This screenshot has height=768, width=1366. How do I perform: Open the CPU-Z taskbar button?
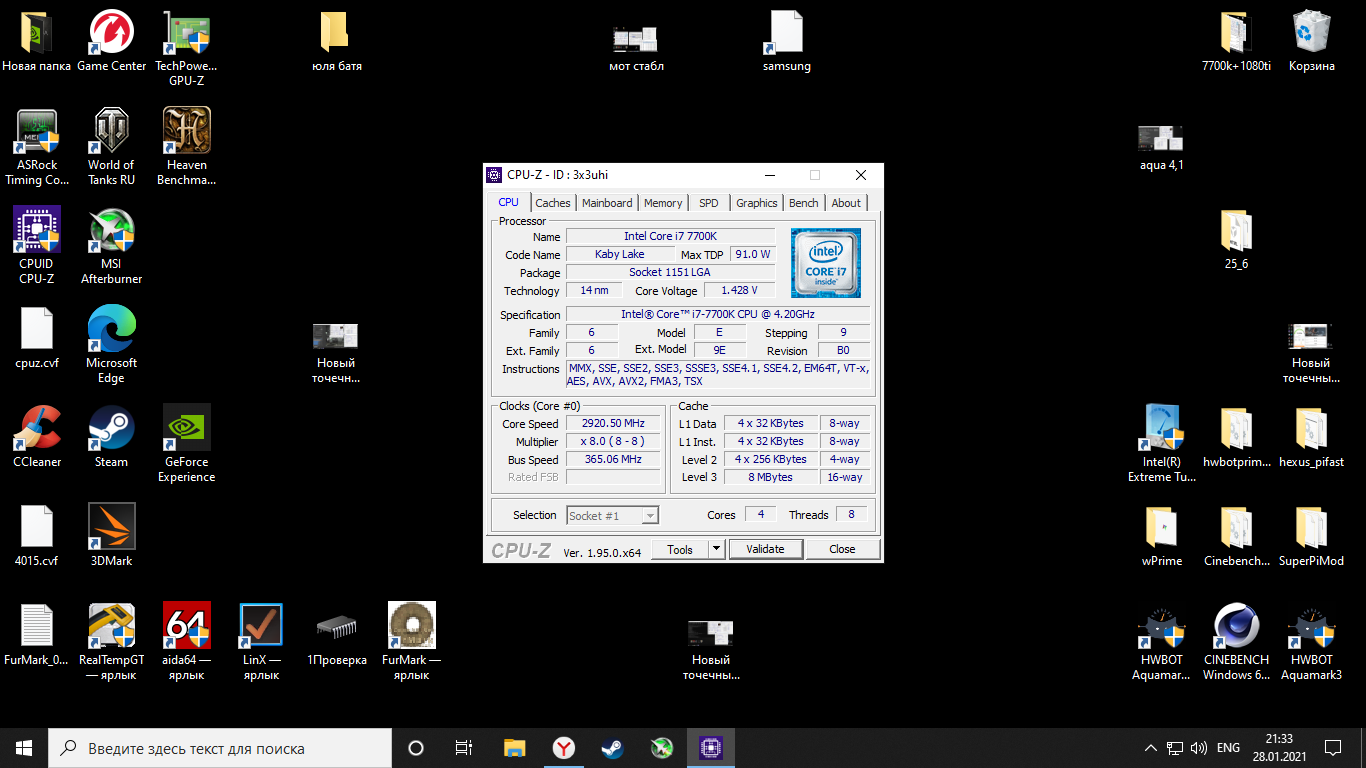point(711,748)
